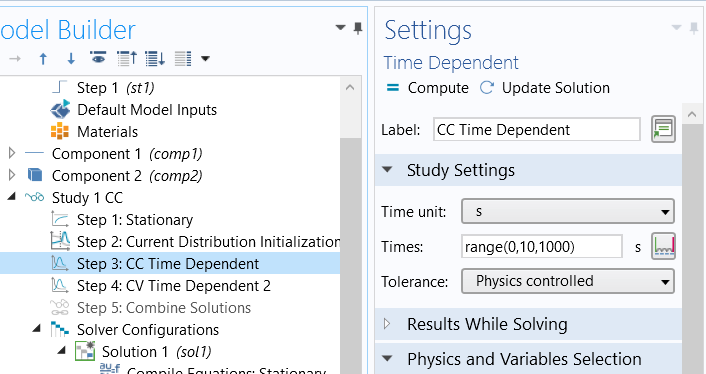This screenshot has width=706, height=374.
Task: Move selected node up with arrow icon
Action: [43, 59]
